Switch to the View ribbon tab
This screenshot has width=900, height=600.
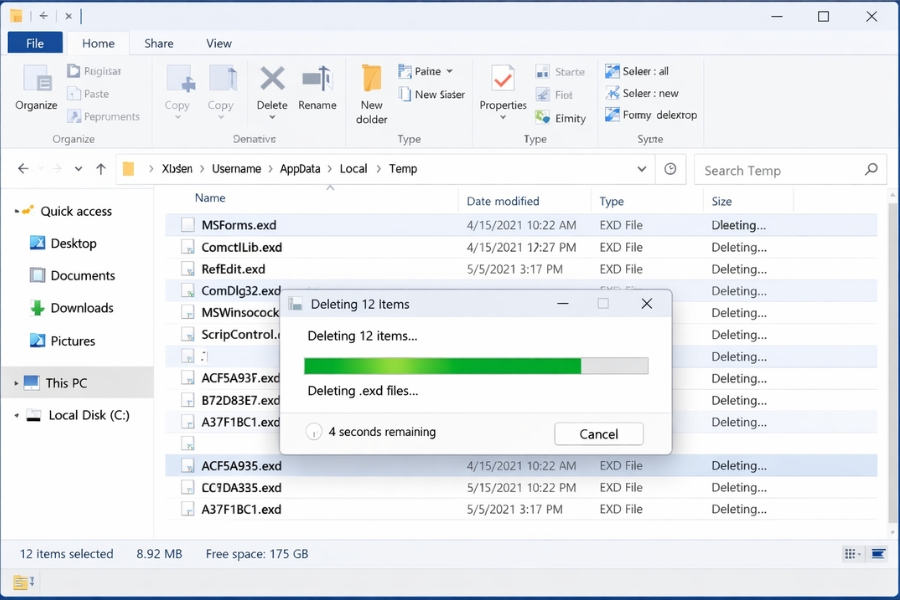tap(218, 43)
